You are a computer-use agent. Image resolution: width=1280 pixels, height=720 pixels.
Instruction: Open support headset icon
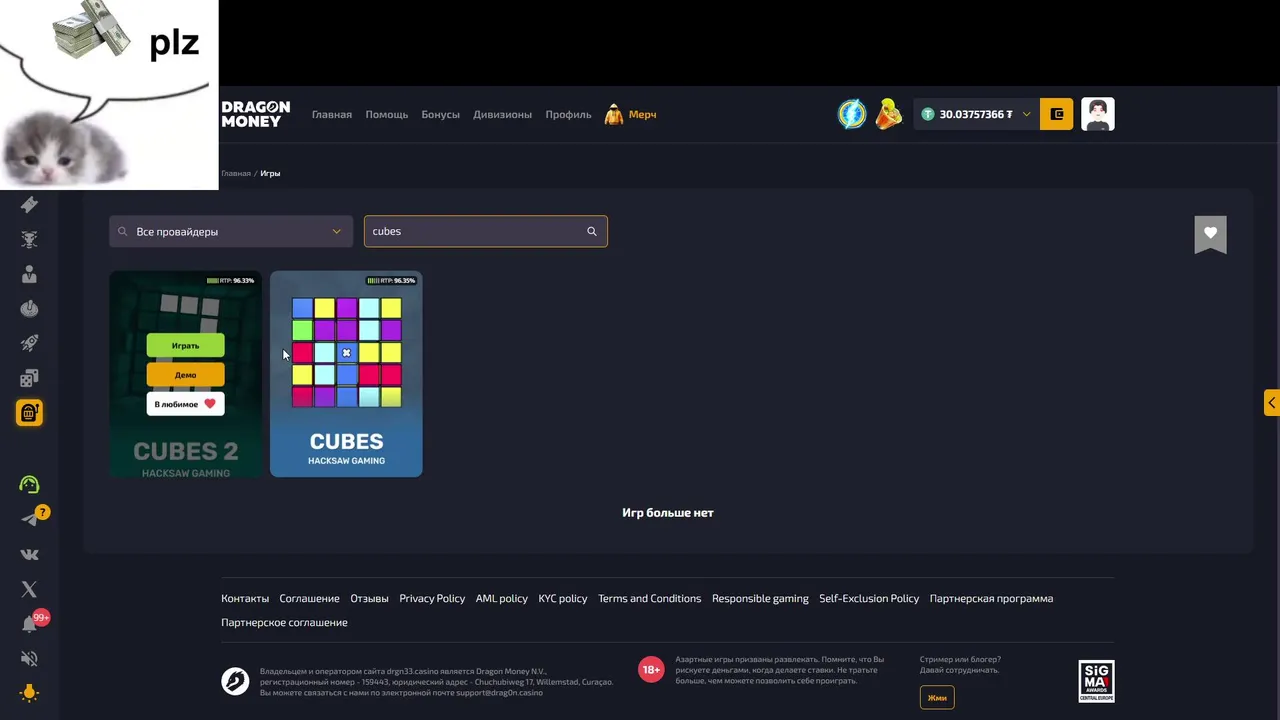click(x=29, y=485)
